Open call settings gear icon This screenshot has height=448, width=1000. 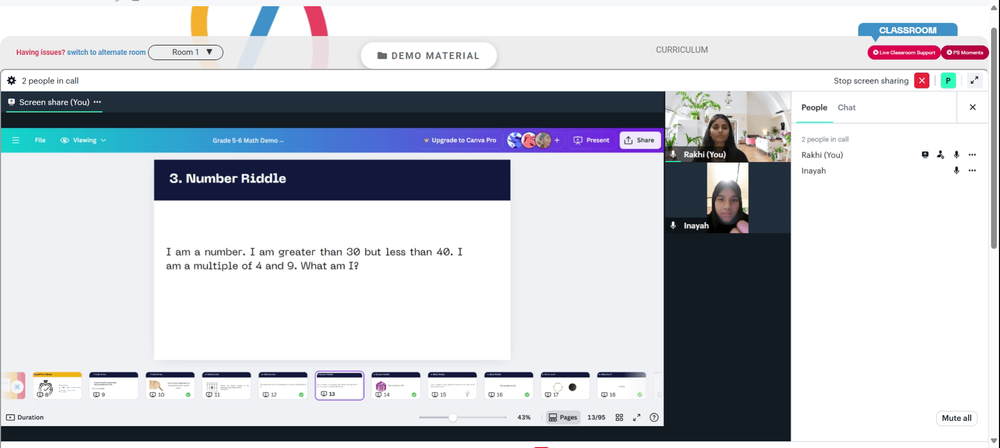tap(11, 81)
